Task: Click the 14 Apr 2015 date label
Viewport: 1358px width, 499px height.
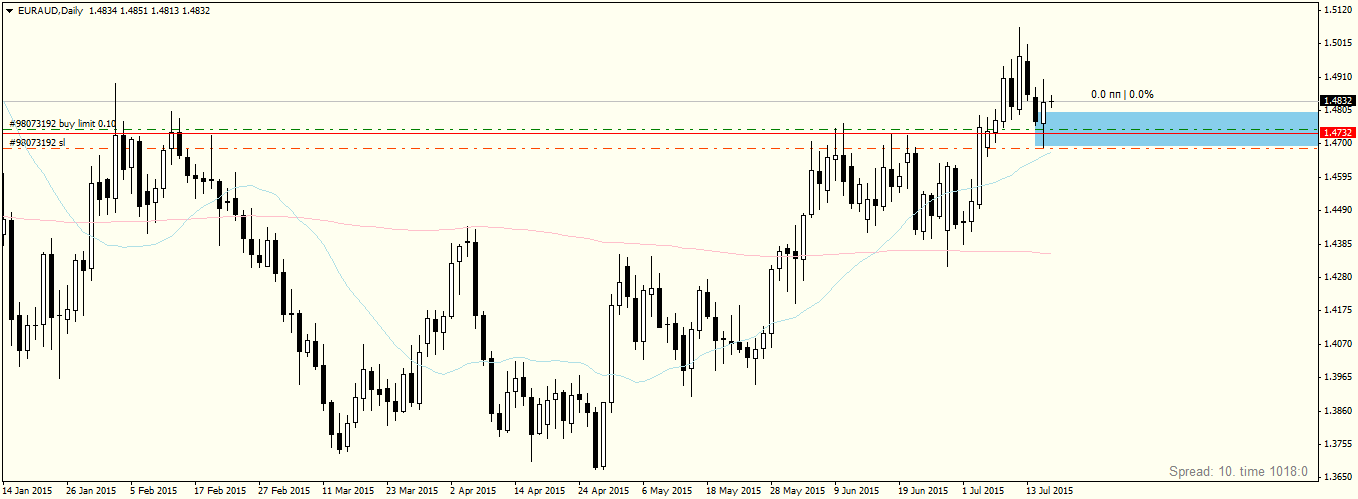Action: (540, 491)
